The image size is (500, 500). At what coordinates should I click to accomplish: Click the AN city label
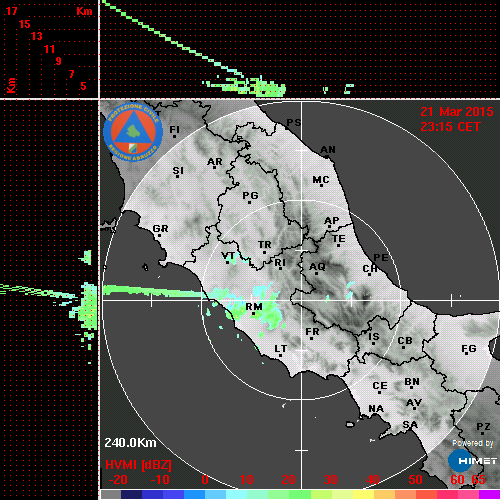click(328, 150)
